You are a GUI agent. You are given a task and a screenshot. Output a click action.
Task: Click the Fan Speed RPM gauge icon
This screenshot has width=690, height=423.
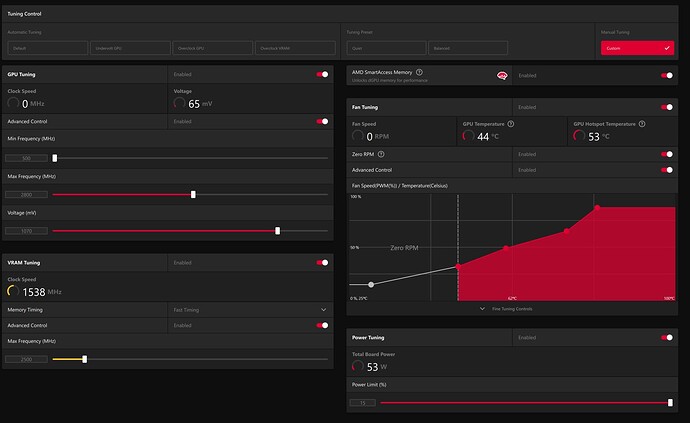(358, 136)
